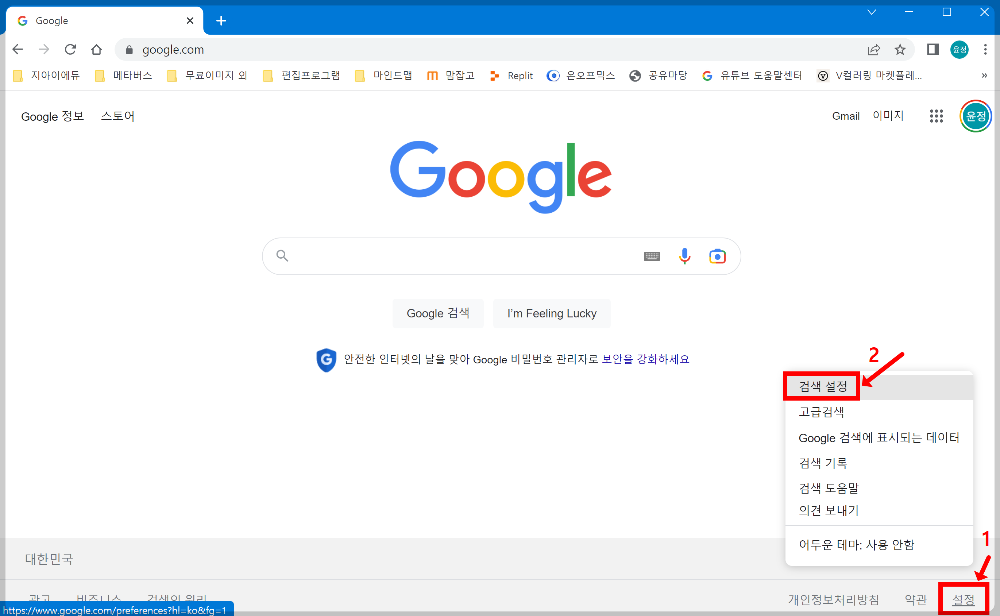Choose Google 검색에 표시되는 데이터 menu item
This screenshot has width=1000, height=616.
(879, 438)
